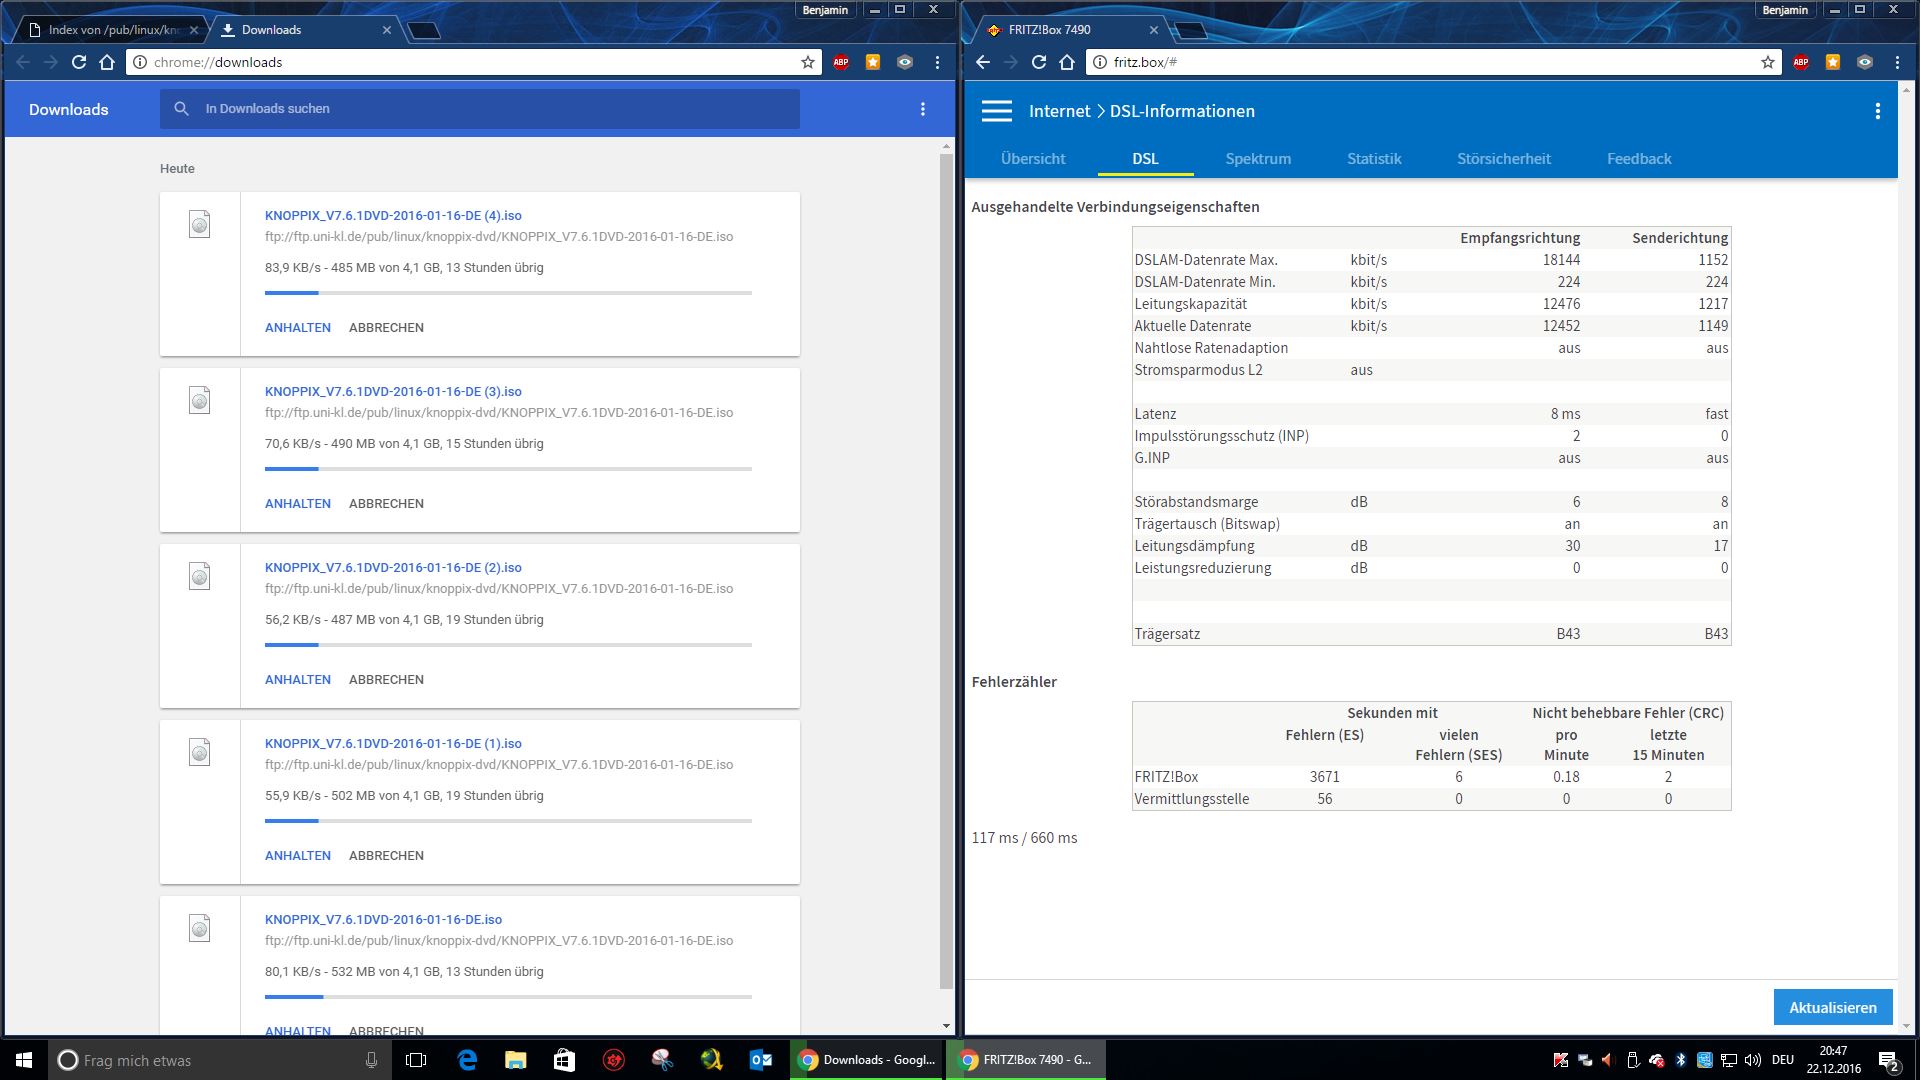Screen dimensions: 1920x1080
Task: Click the Aktualisieren button
Action: point(1832,1007)
